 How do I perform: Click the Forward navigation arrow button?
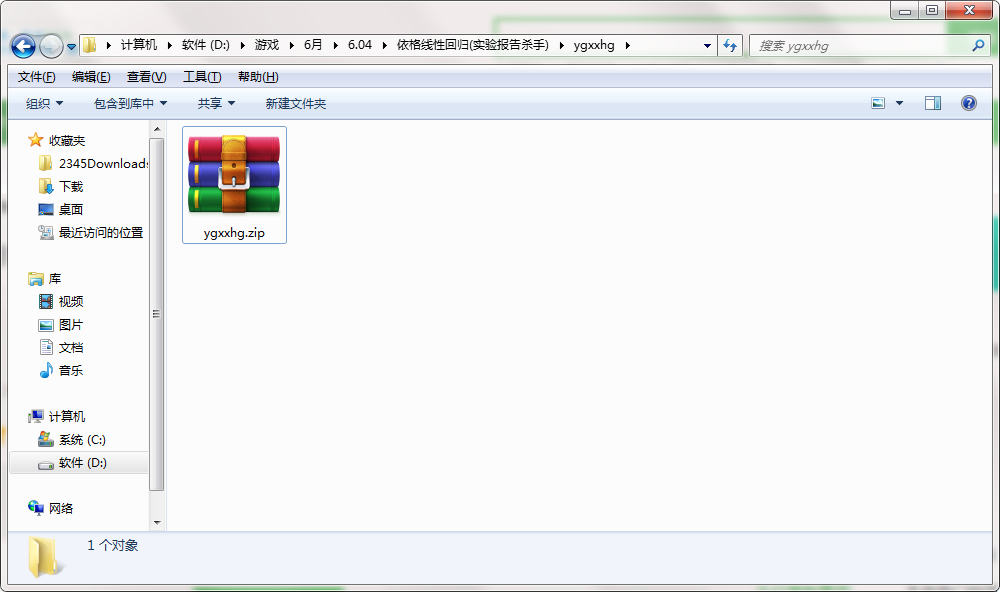[50, 46]
